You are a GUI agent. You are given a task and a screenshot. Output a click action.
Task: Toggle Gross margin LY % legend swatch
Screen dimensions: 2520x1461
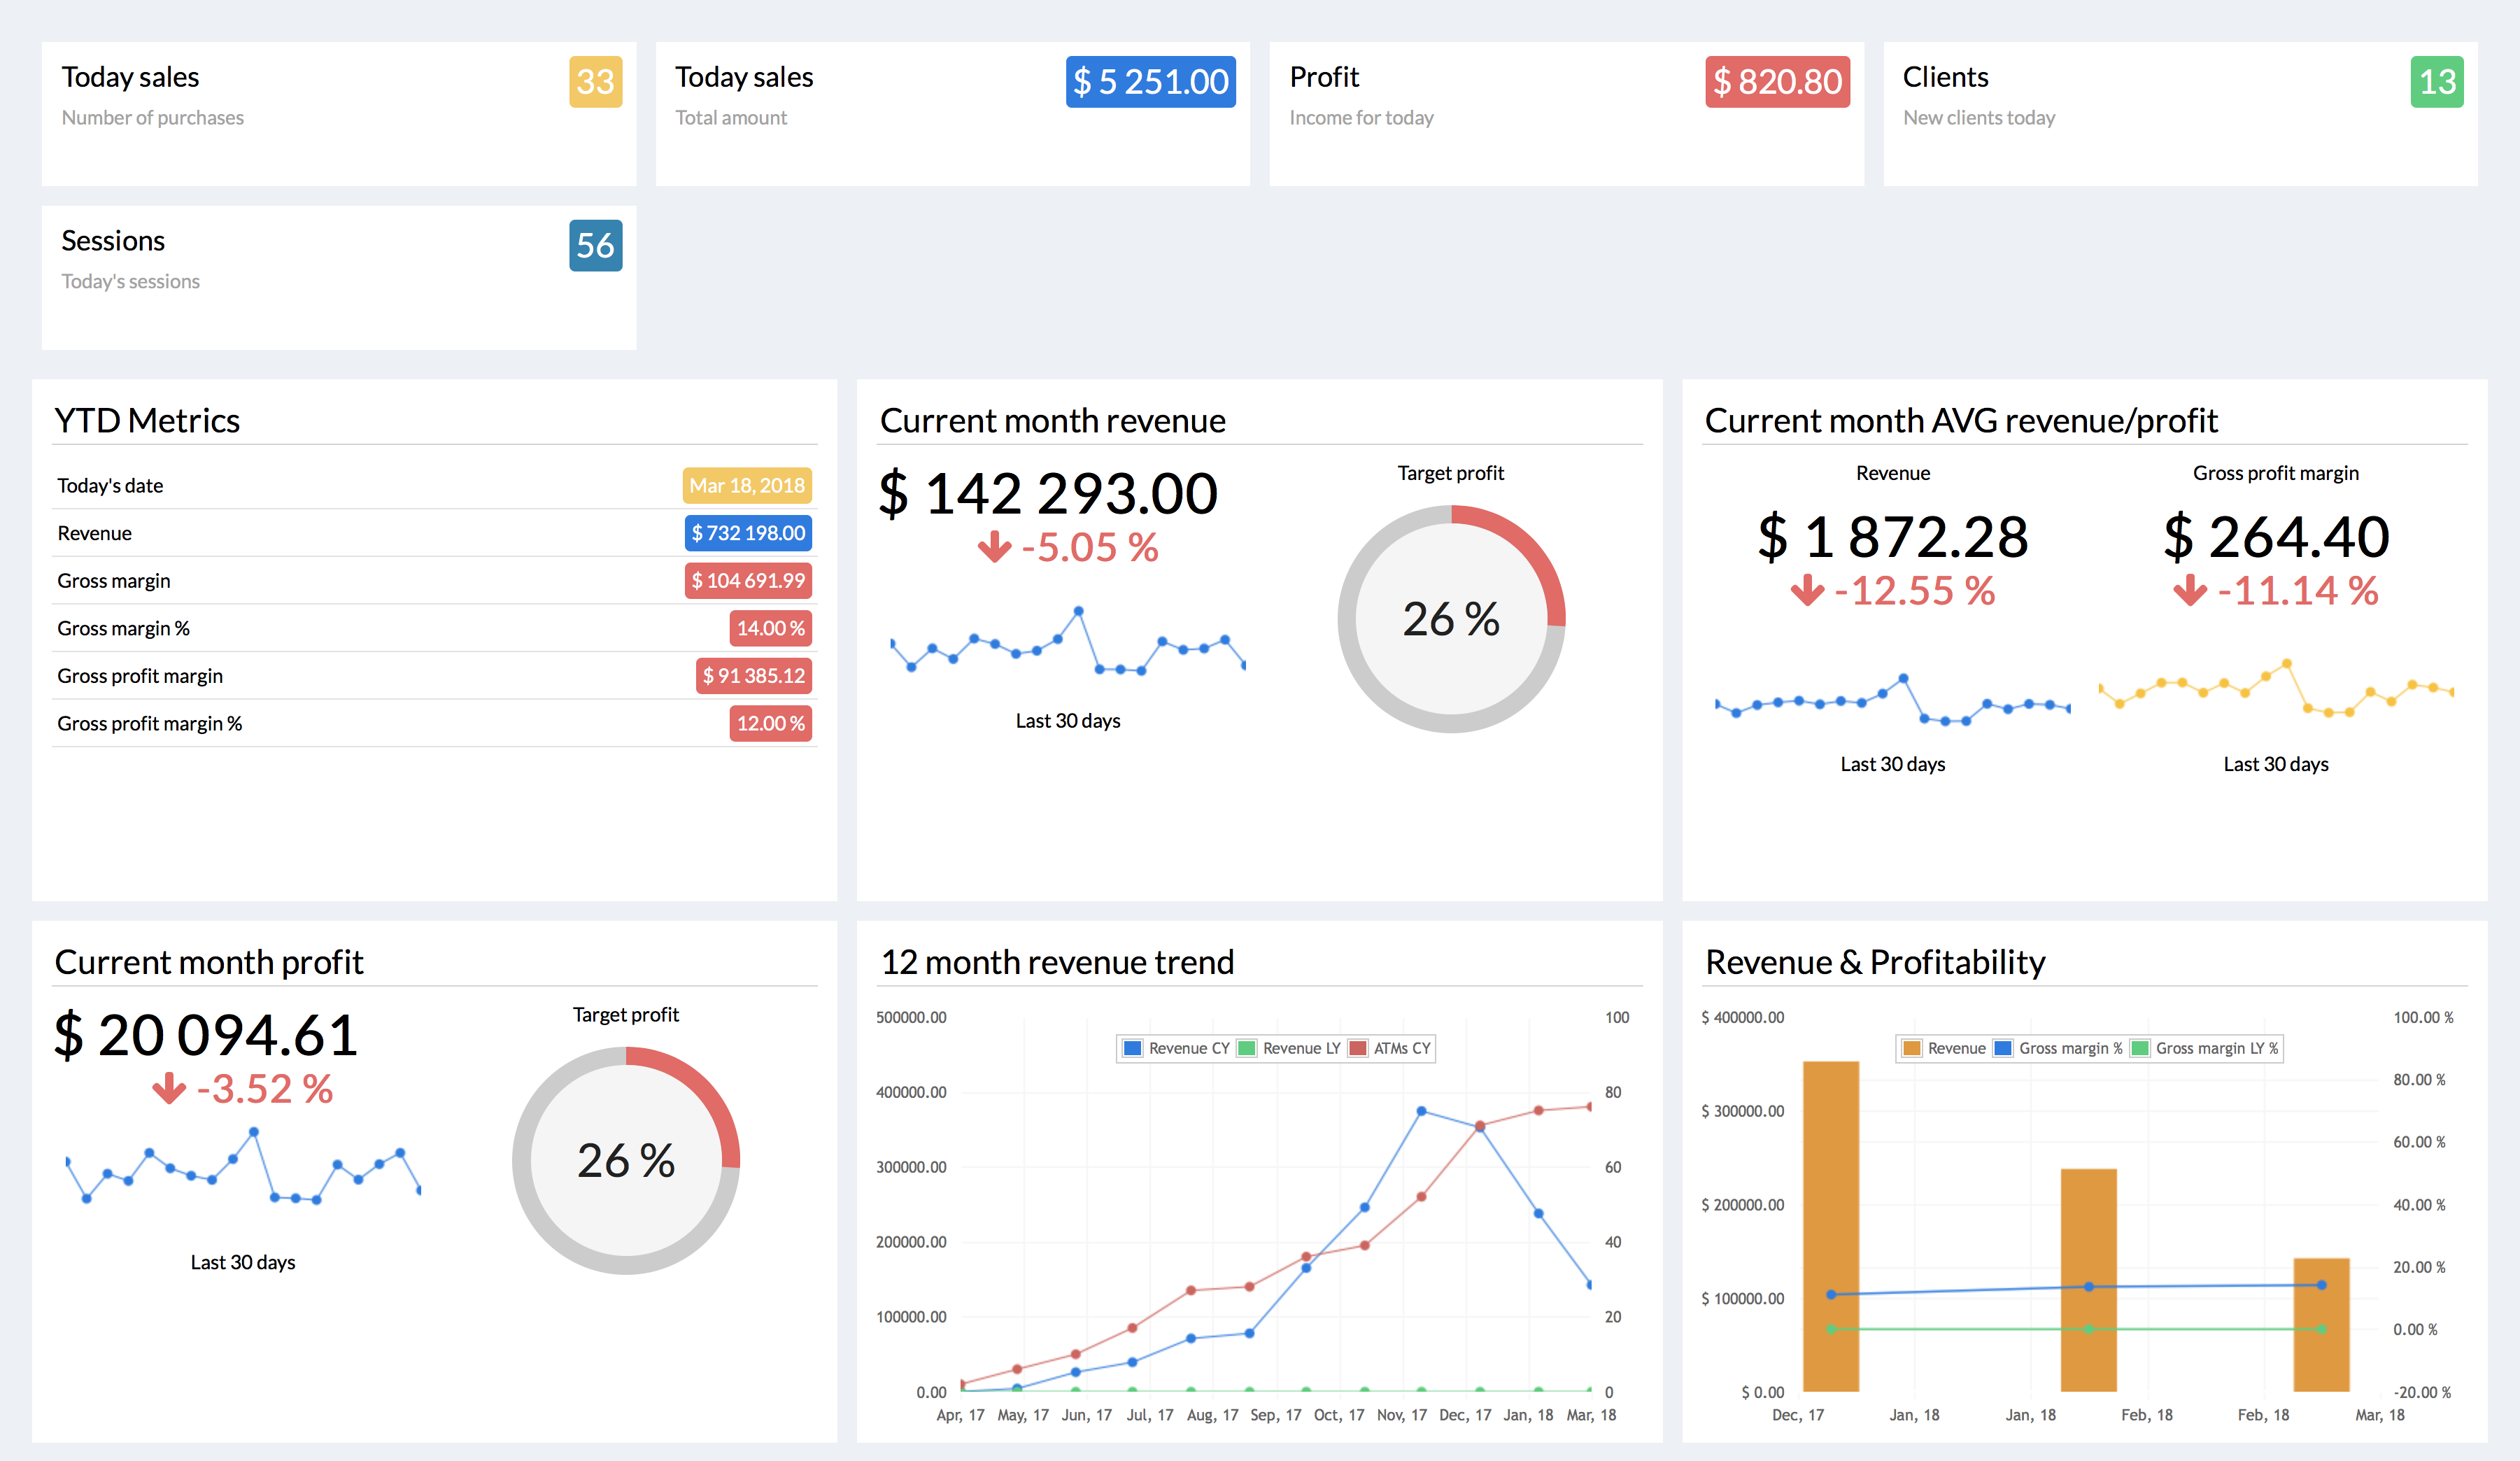pos(2140,1048)
